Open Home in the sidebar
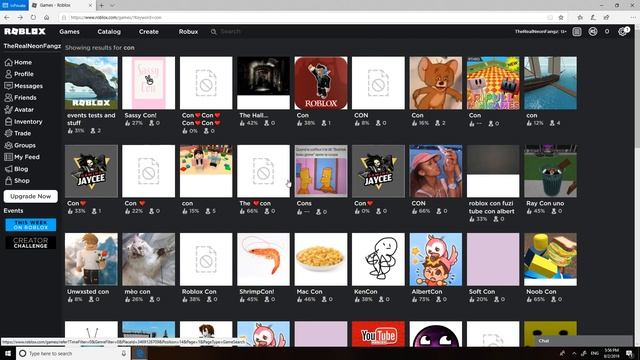Viewport: 640px width, 360px height. click(18, 62)
